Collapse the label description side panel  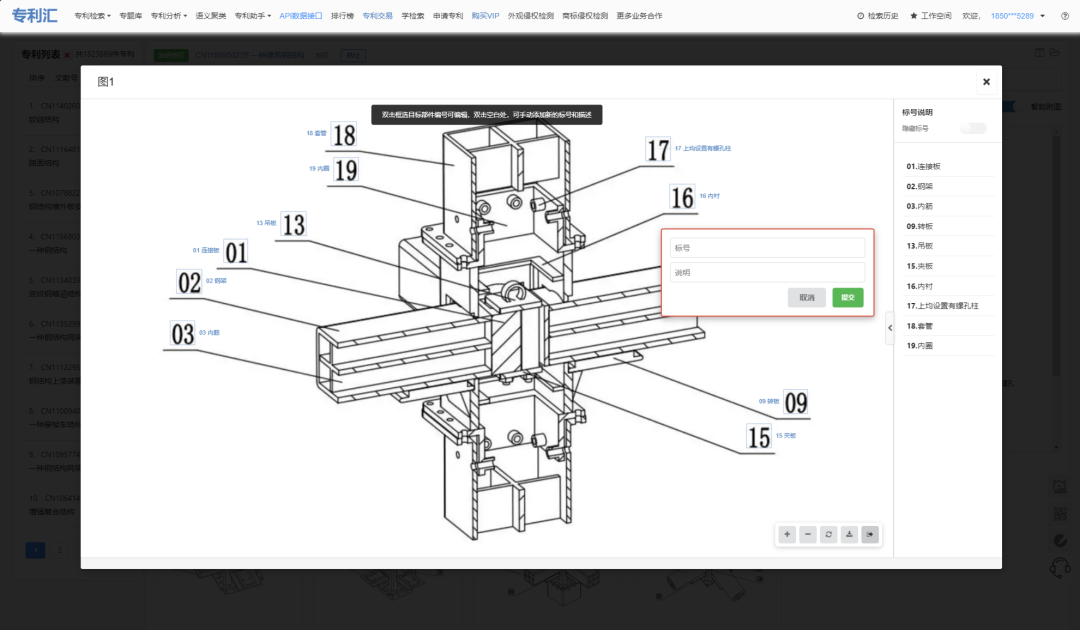pyautogui.click(x=890, y=328)
